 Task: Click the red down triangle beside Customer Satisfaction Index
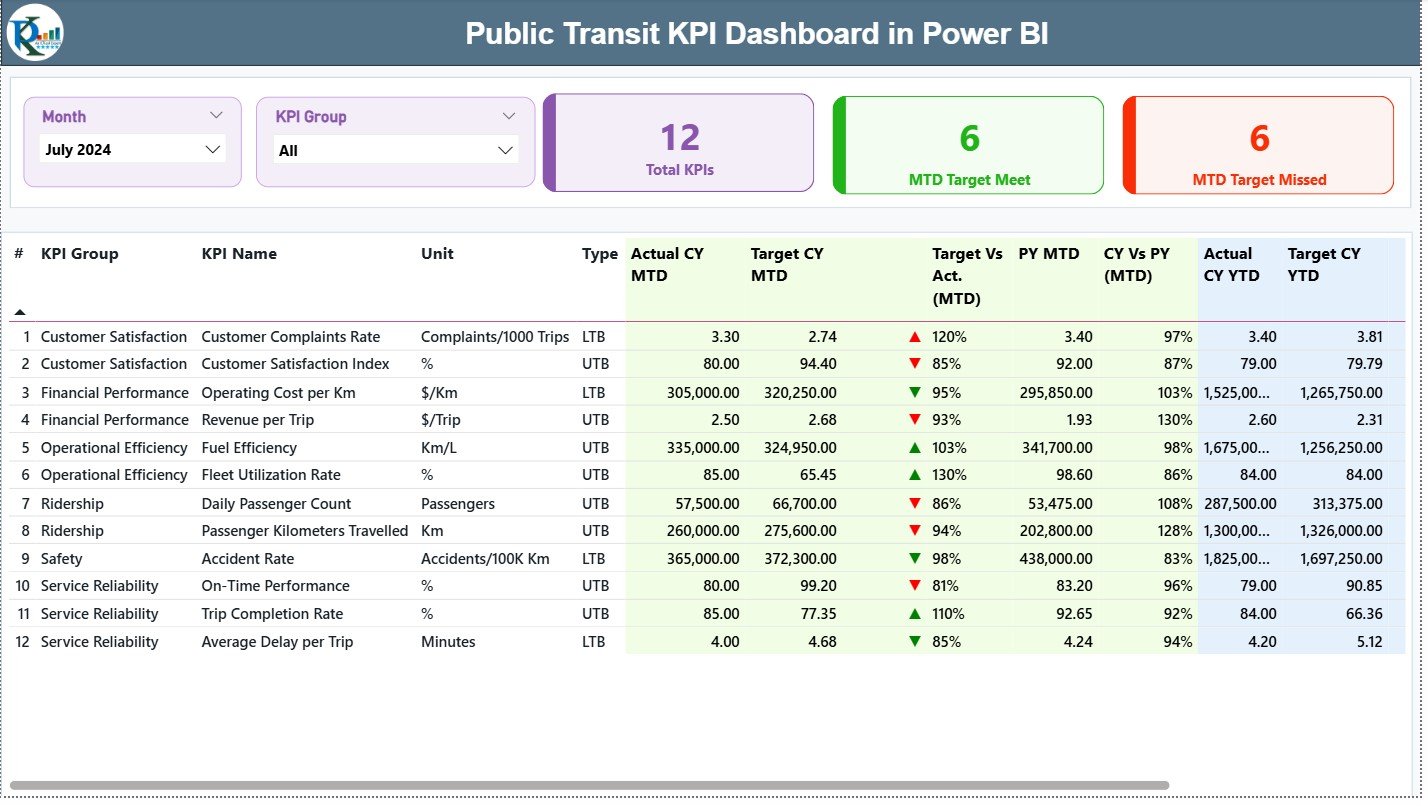(914, 364)
